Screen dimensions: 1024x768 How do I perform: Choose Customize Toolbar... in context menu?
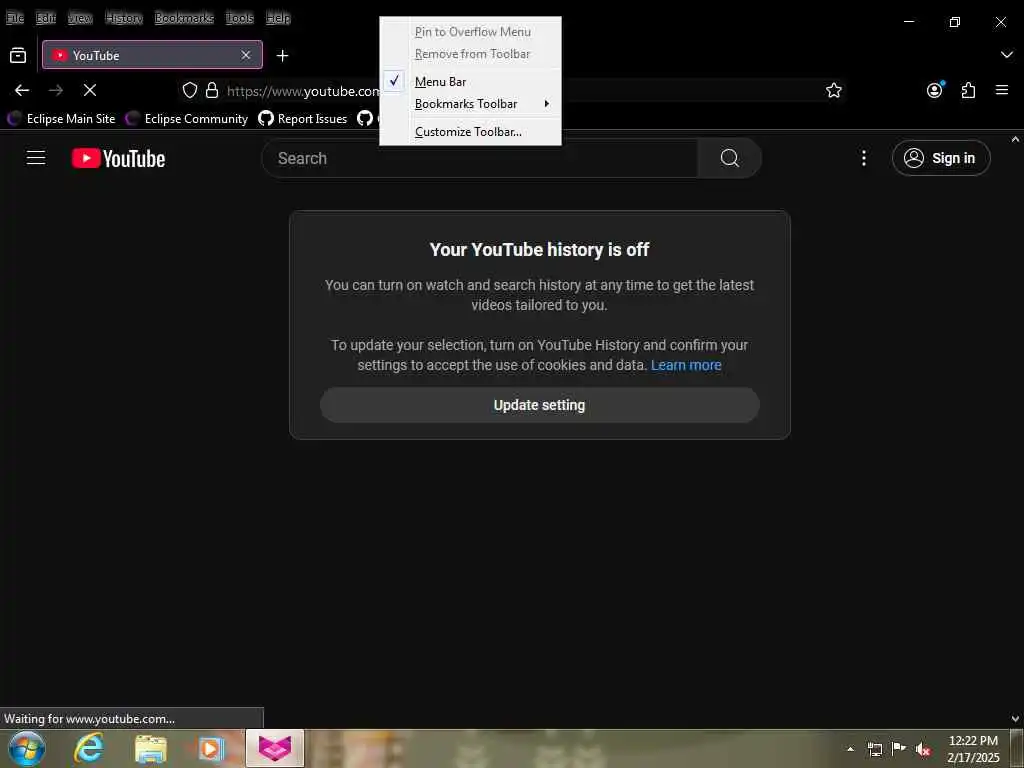[470, 132]
